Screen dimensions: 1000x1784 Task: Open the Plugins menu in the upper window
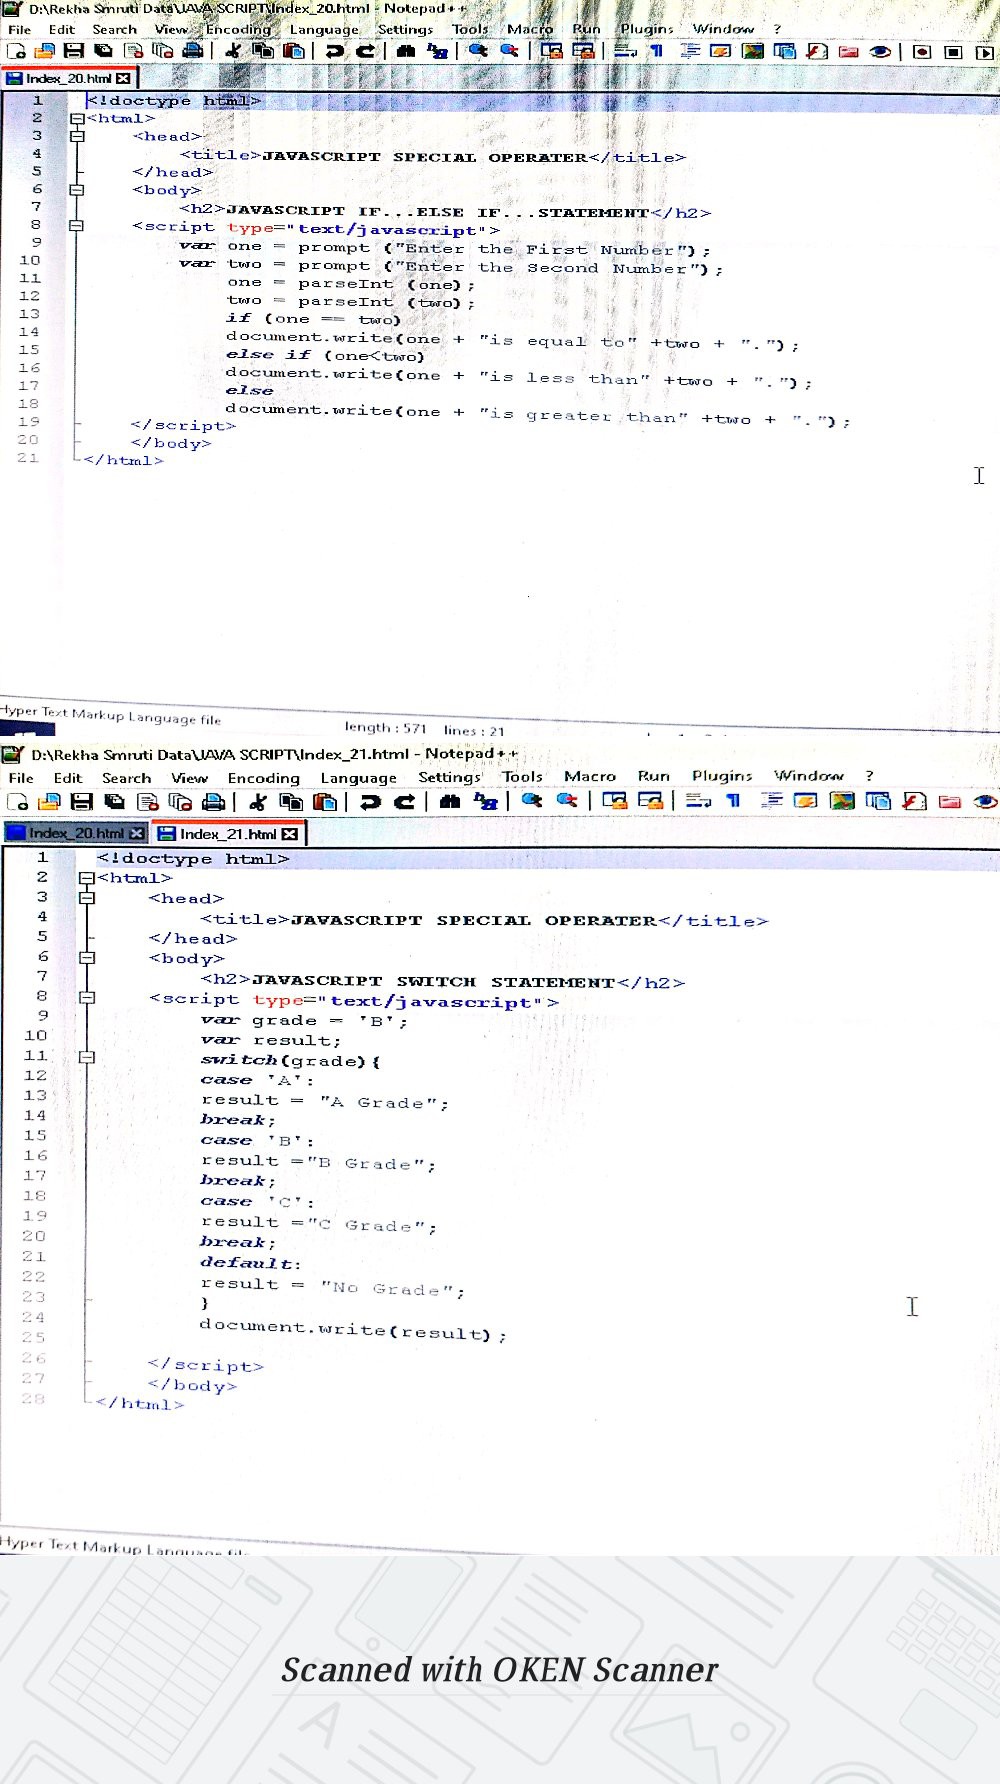646,29
